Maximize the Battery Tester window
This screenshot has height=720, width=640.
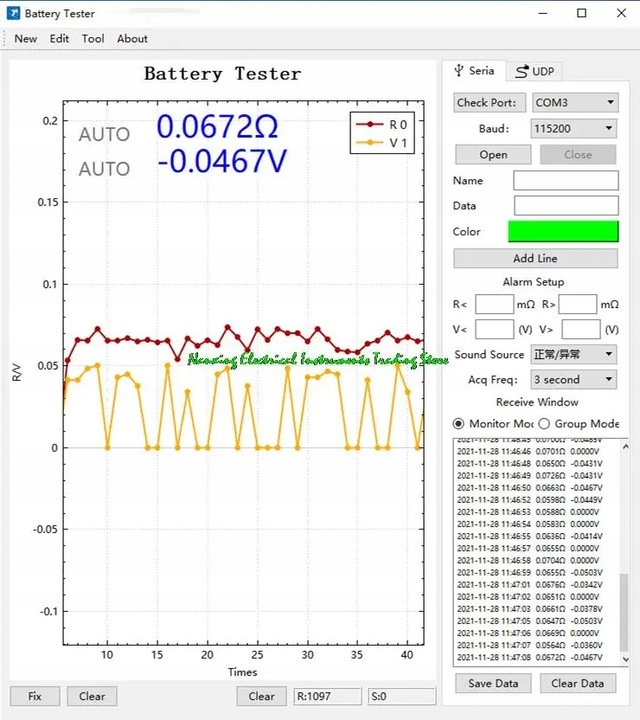582,13
